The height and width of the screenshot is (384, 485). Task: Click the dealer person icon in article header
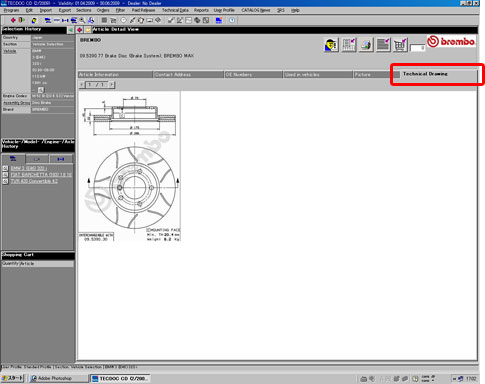click(331, 45)
